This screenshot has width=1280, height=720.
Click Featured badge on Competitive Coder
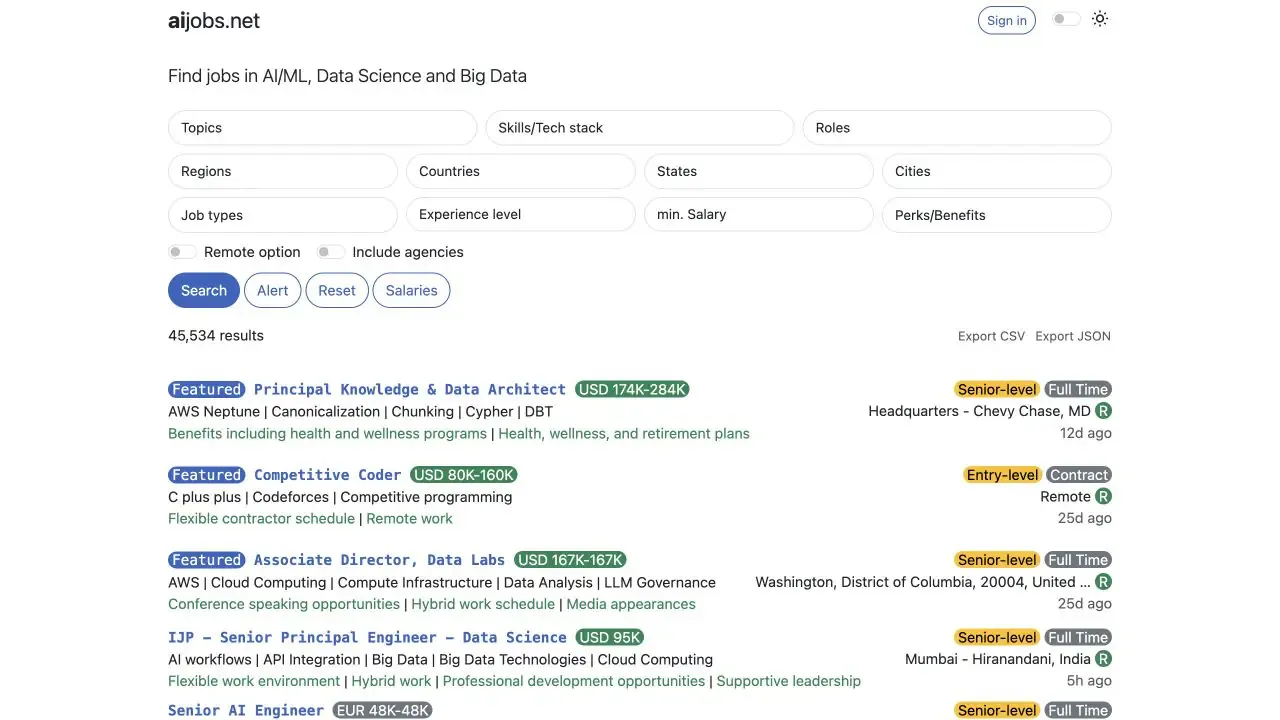point(206,475)
